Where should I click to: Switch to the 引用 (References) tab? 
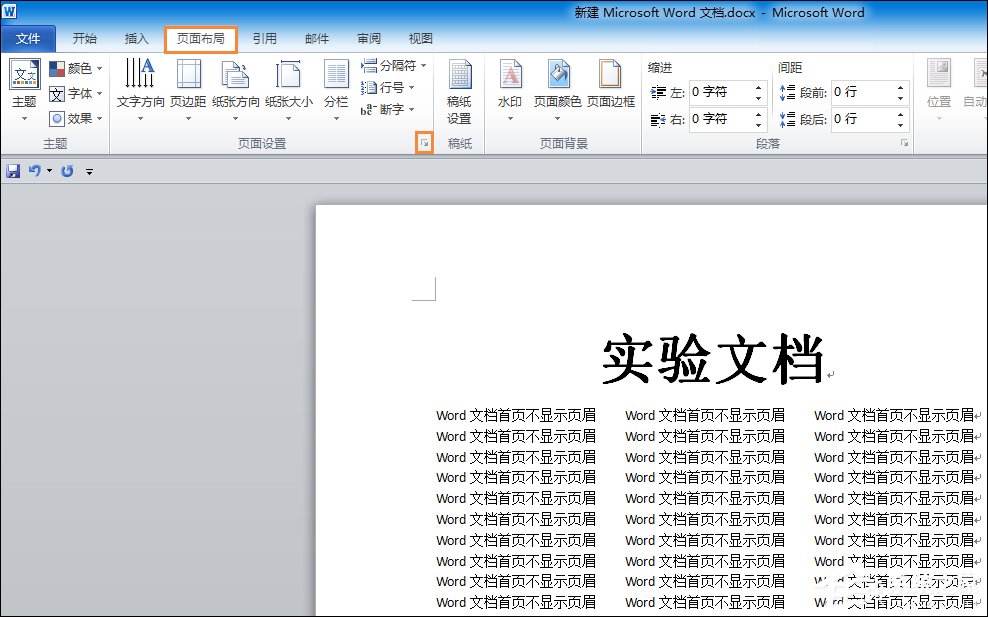(x=265, y=38)
